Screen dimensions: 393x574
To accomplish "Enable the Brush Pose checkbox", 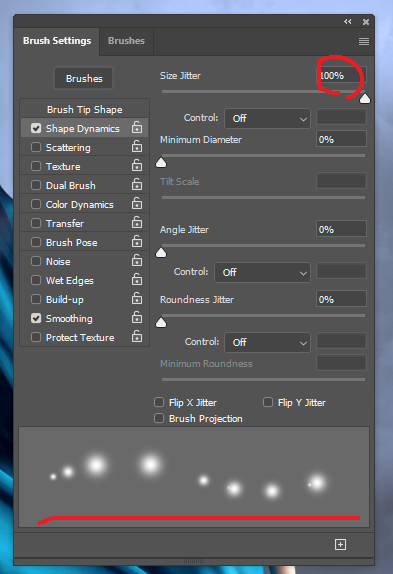I will click(x=36, y=242).
